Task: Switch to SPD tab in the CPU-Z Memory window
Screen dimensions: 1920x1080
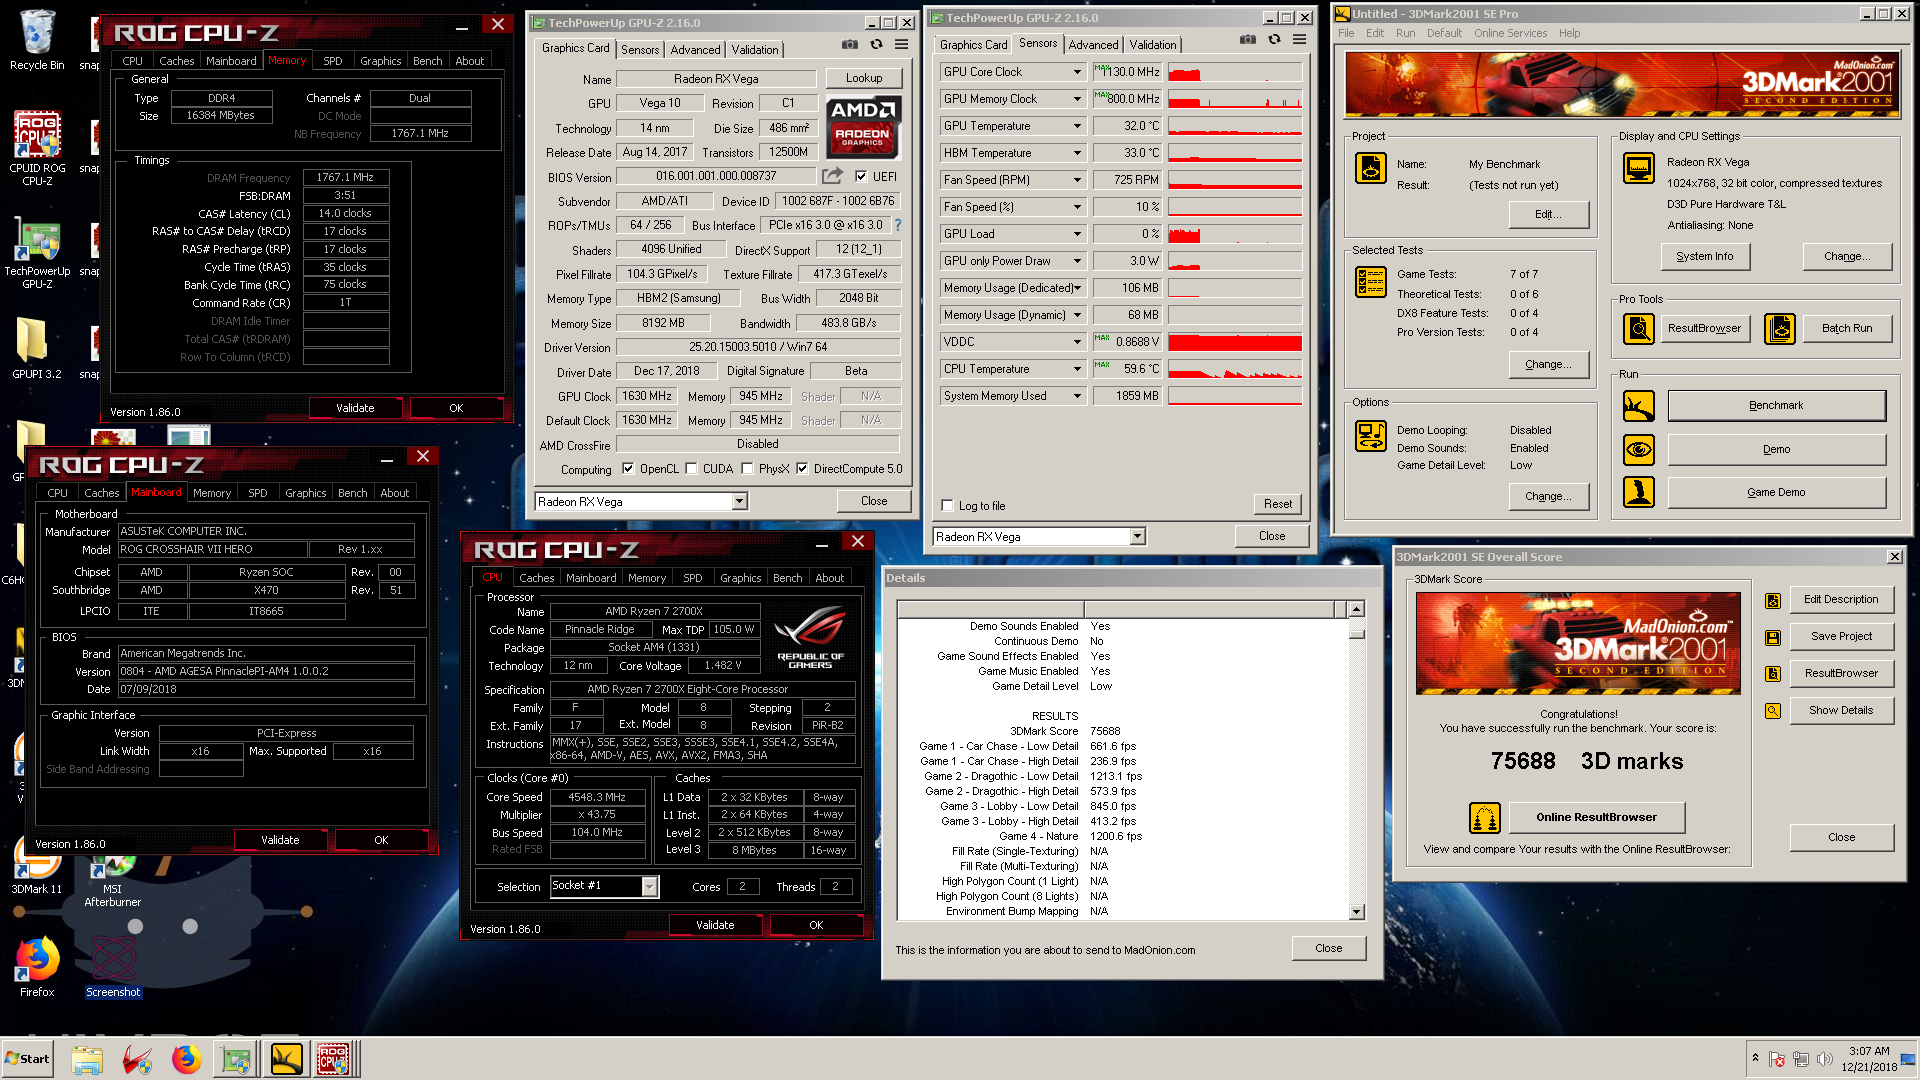Action: coord(333,61)
